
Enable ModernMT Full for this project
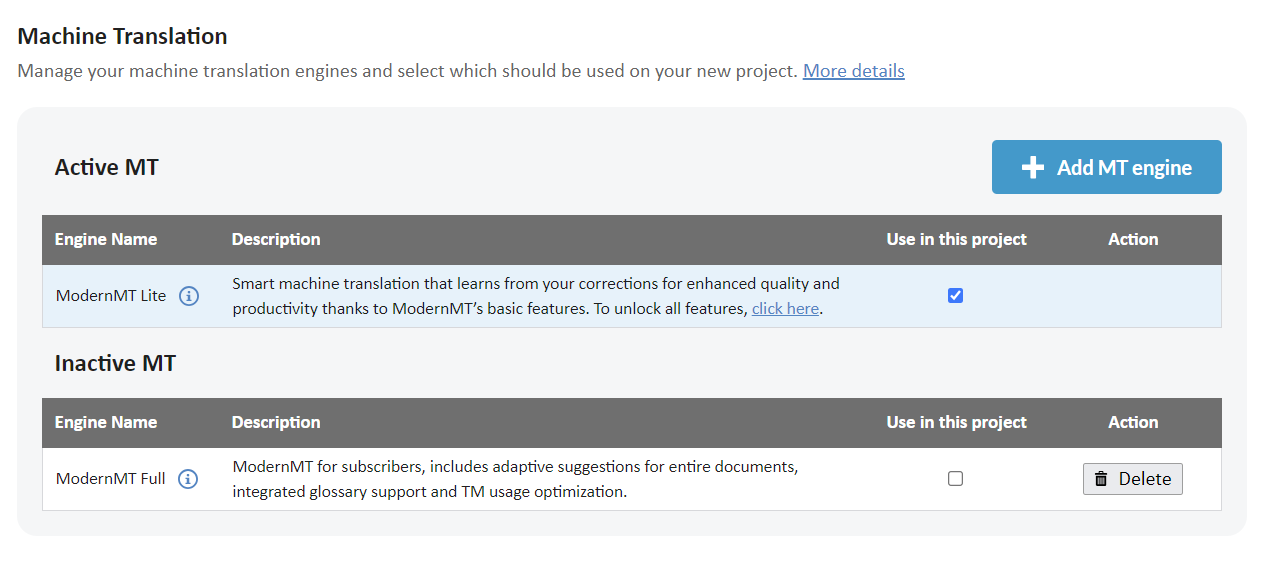coord(955,479)
